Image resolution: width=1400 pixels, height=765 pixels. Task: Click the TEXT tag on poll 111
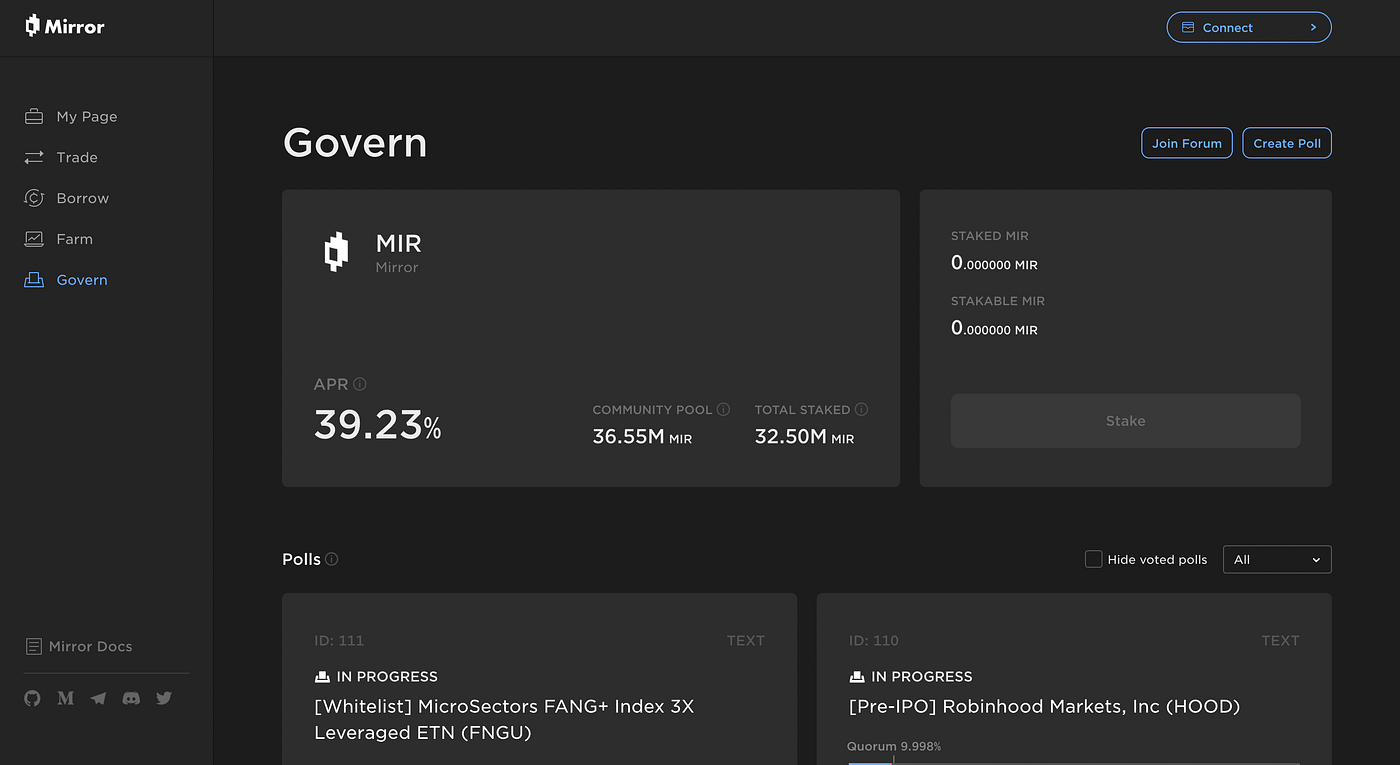(746, 641)
